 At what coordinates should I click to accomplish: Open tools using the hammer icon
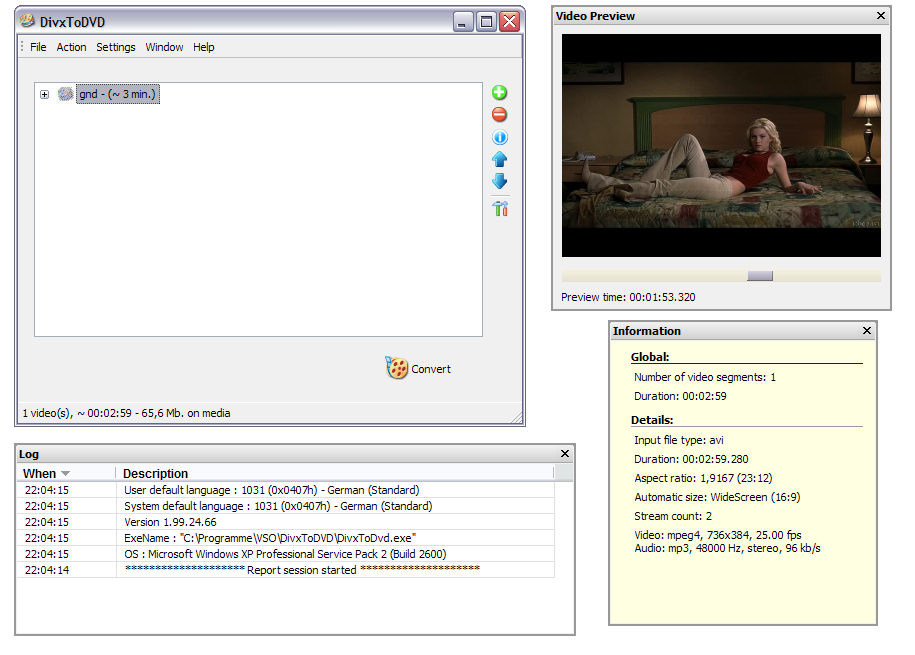(500, 210)
